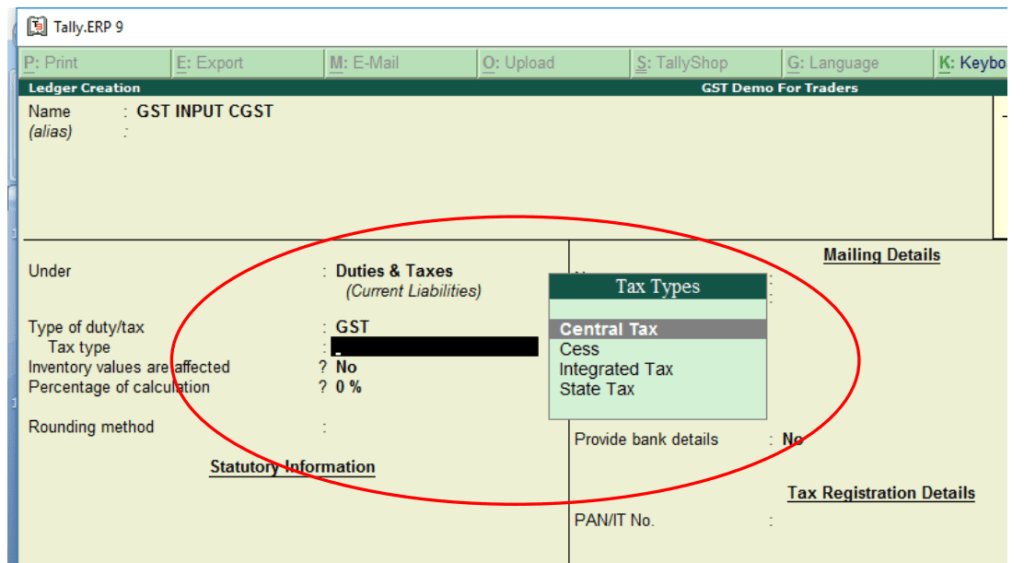Screen dimensions: 1024x563
Task: Toggle Inventory values are affected No value
Action: [x=346, y=367]
